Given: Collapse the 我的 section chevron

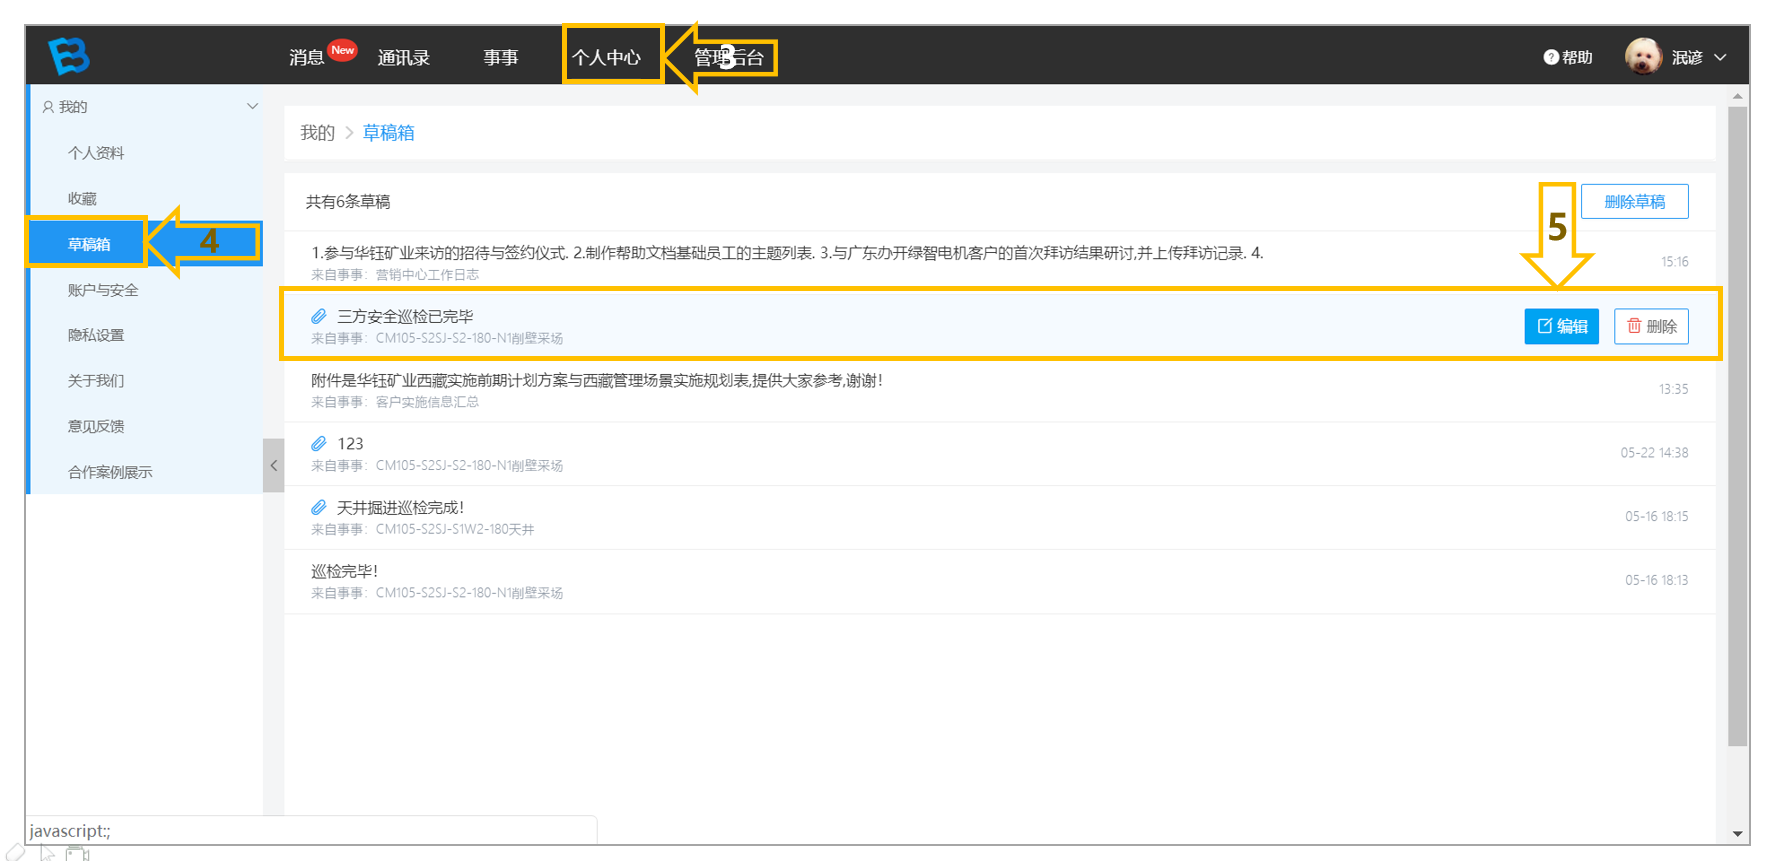Looking at the screenshot, I should [252, 106].
